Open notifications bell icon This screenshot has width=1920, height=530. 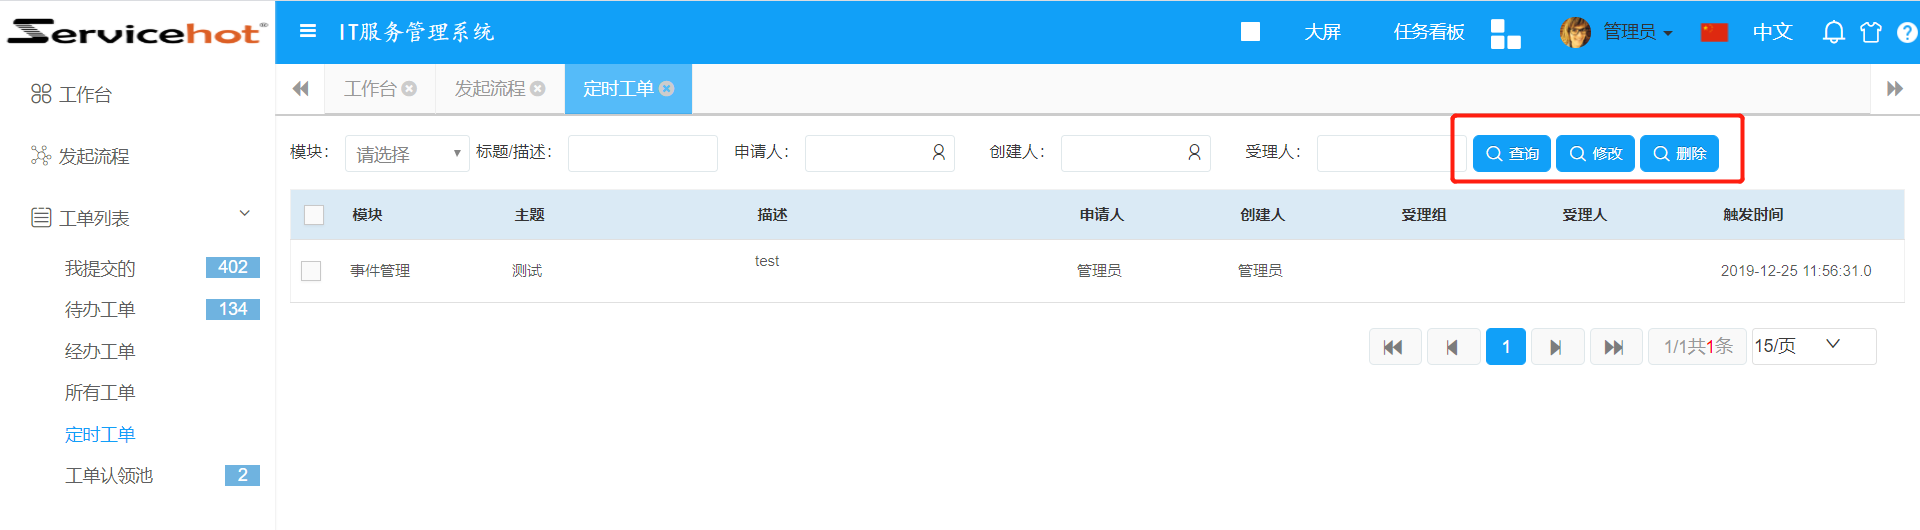tap(1833, 32)
